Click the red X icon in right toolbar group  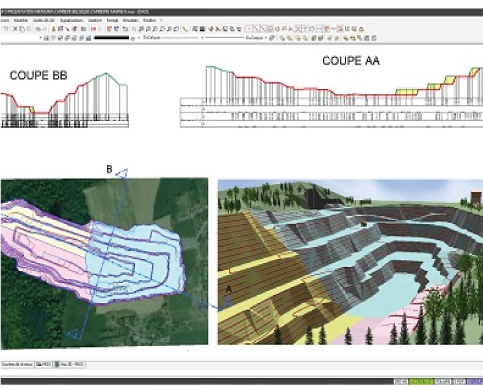299,29
